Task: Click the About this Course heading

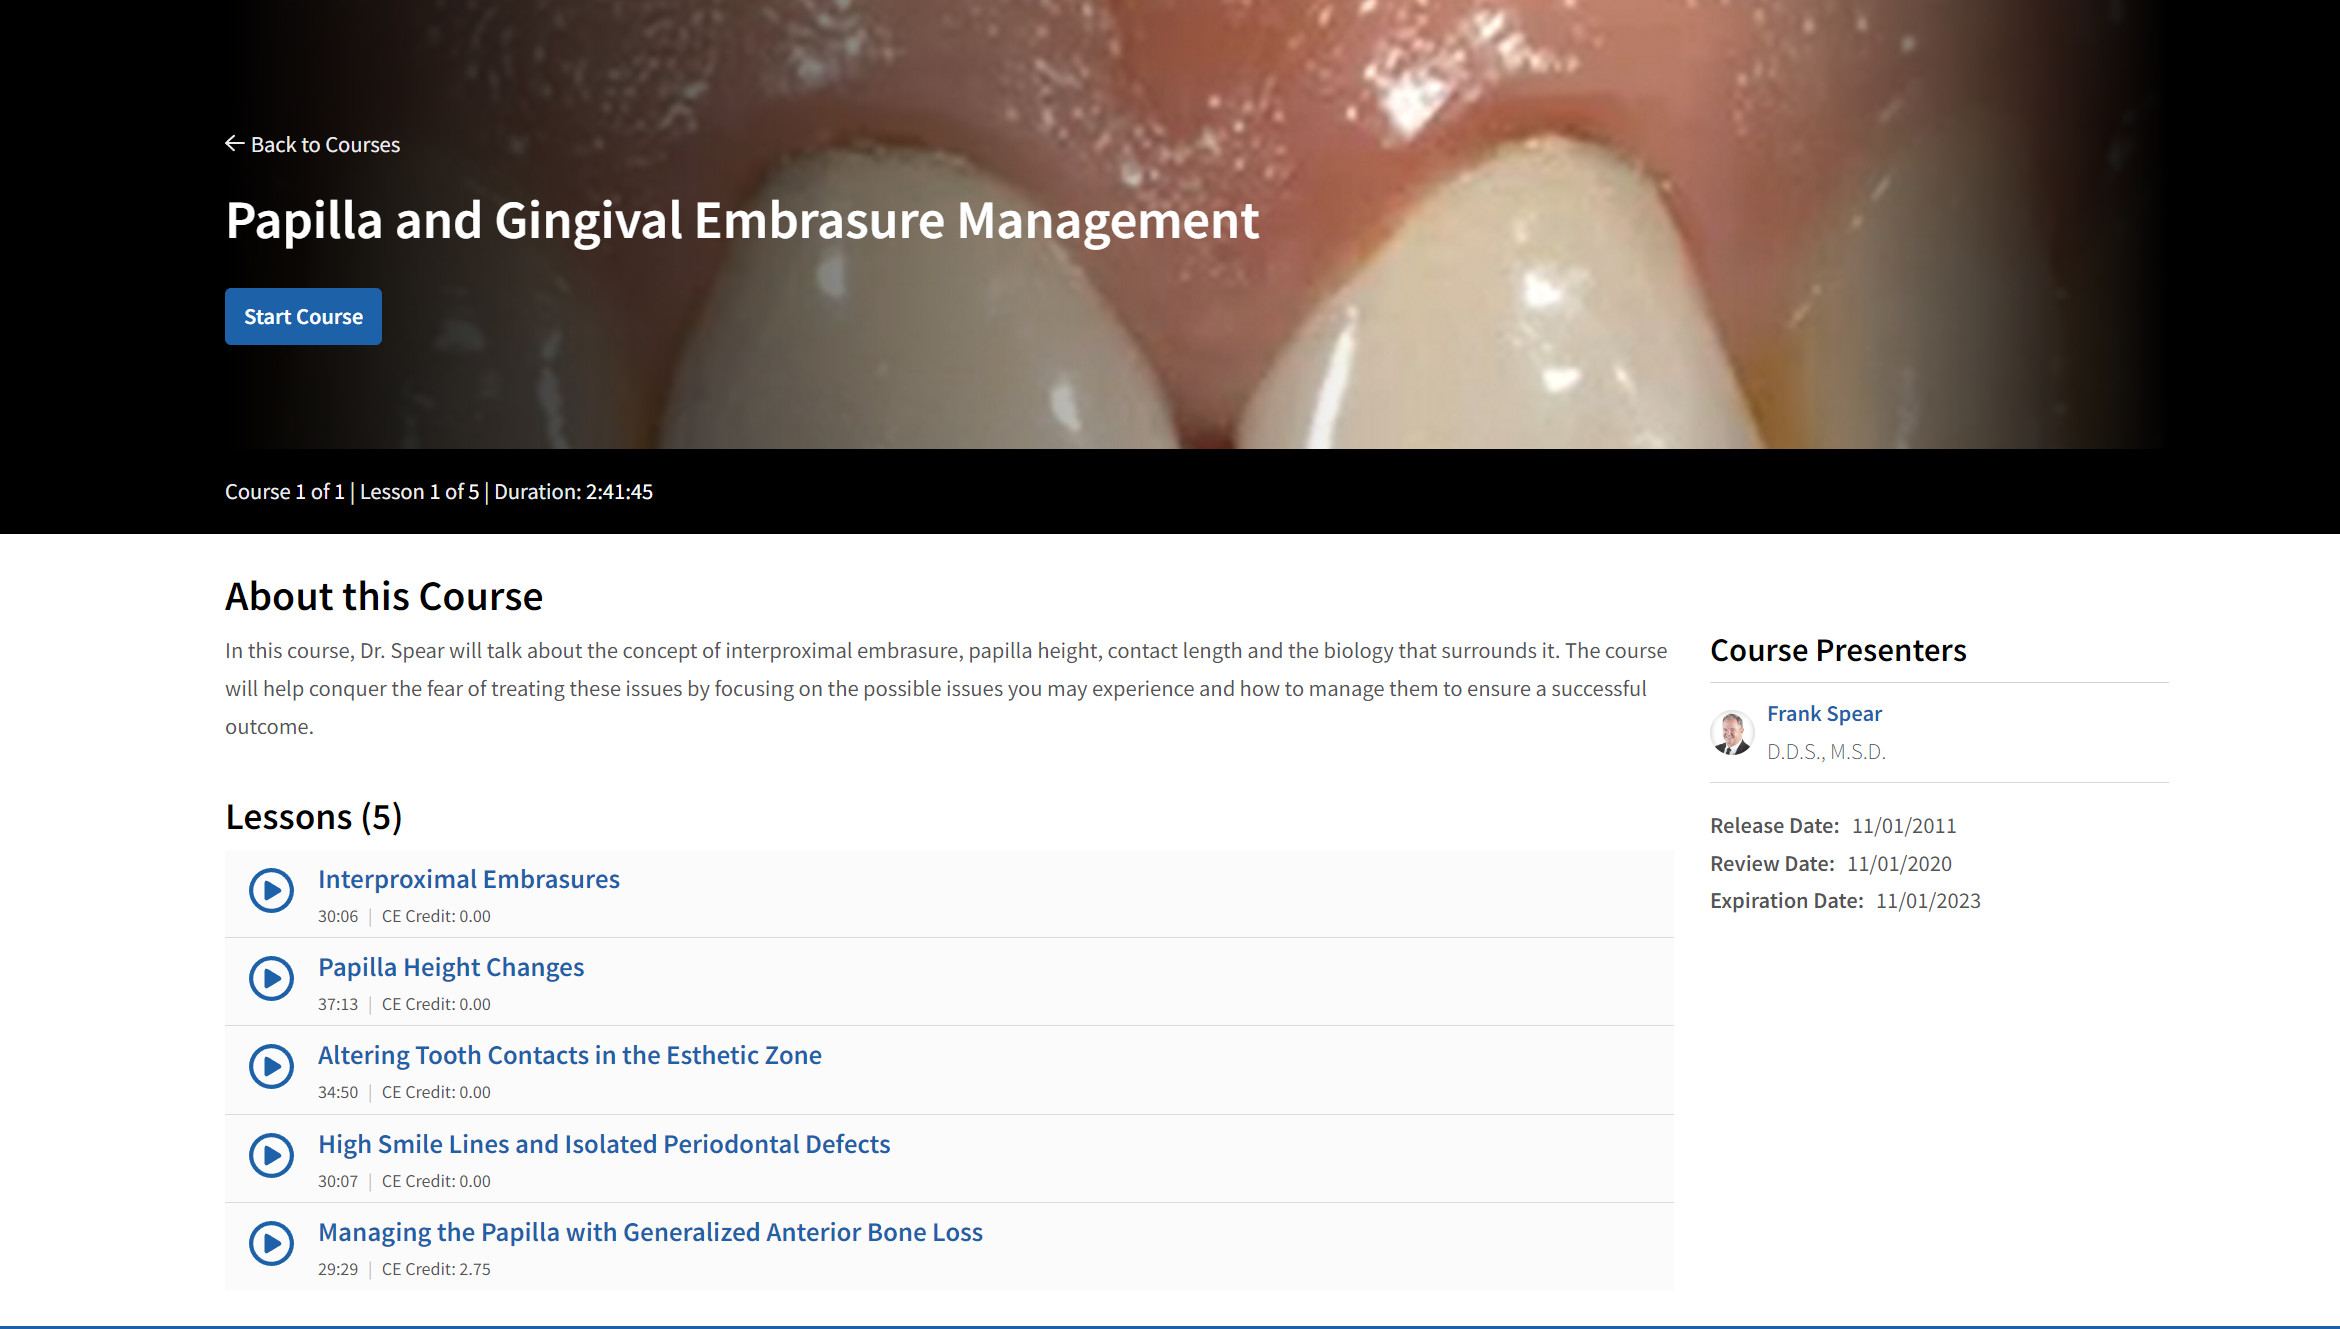Action: click(x=384, y=597)
